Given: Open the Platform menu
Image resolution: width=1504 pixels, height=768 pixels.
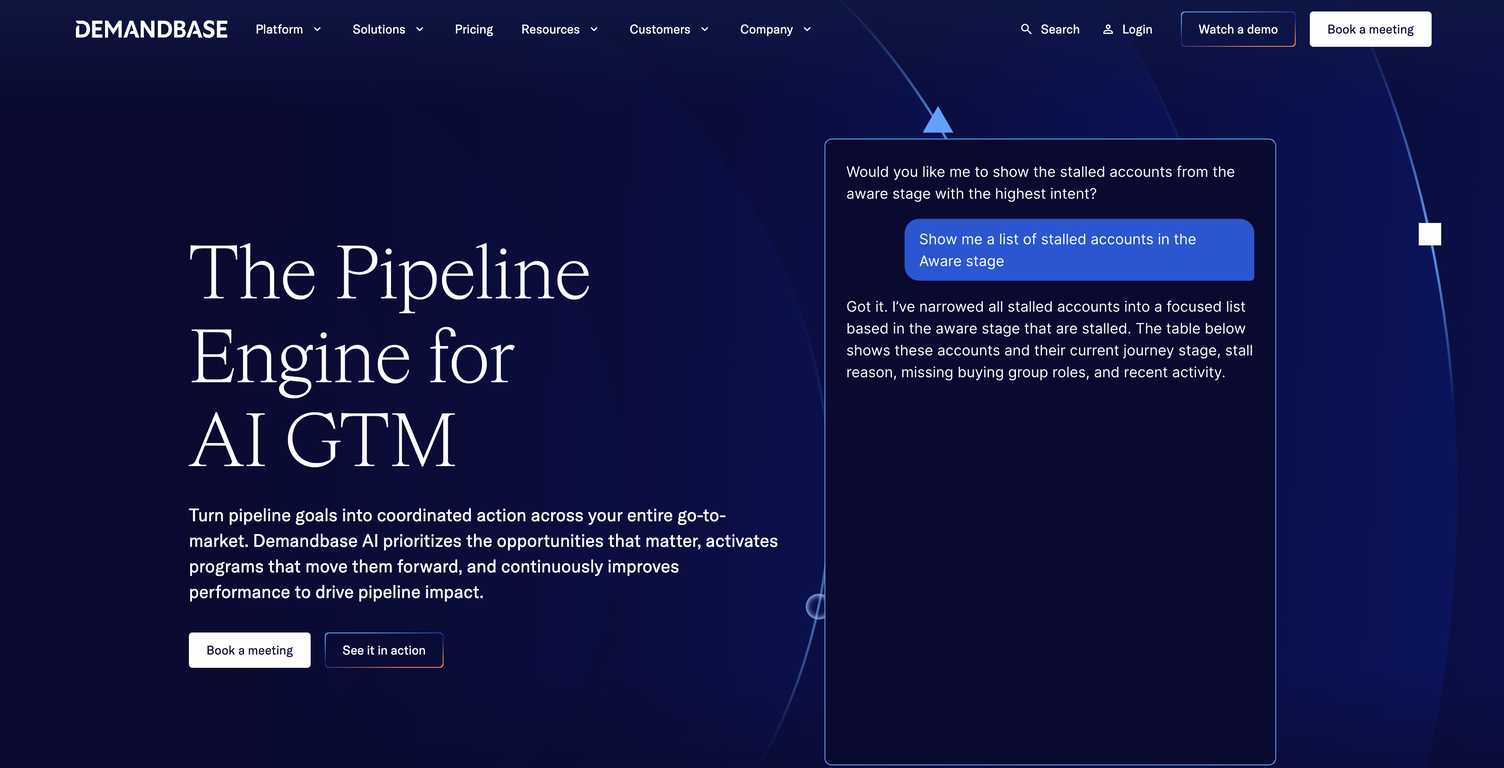Looking at the screenshot, I should point(279,29).
